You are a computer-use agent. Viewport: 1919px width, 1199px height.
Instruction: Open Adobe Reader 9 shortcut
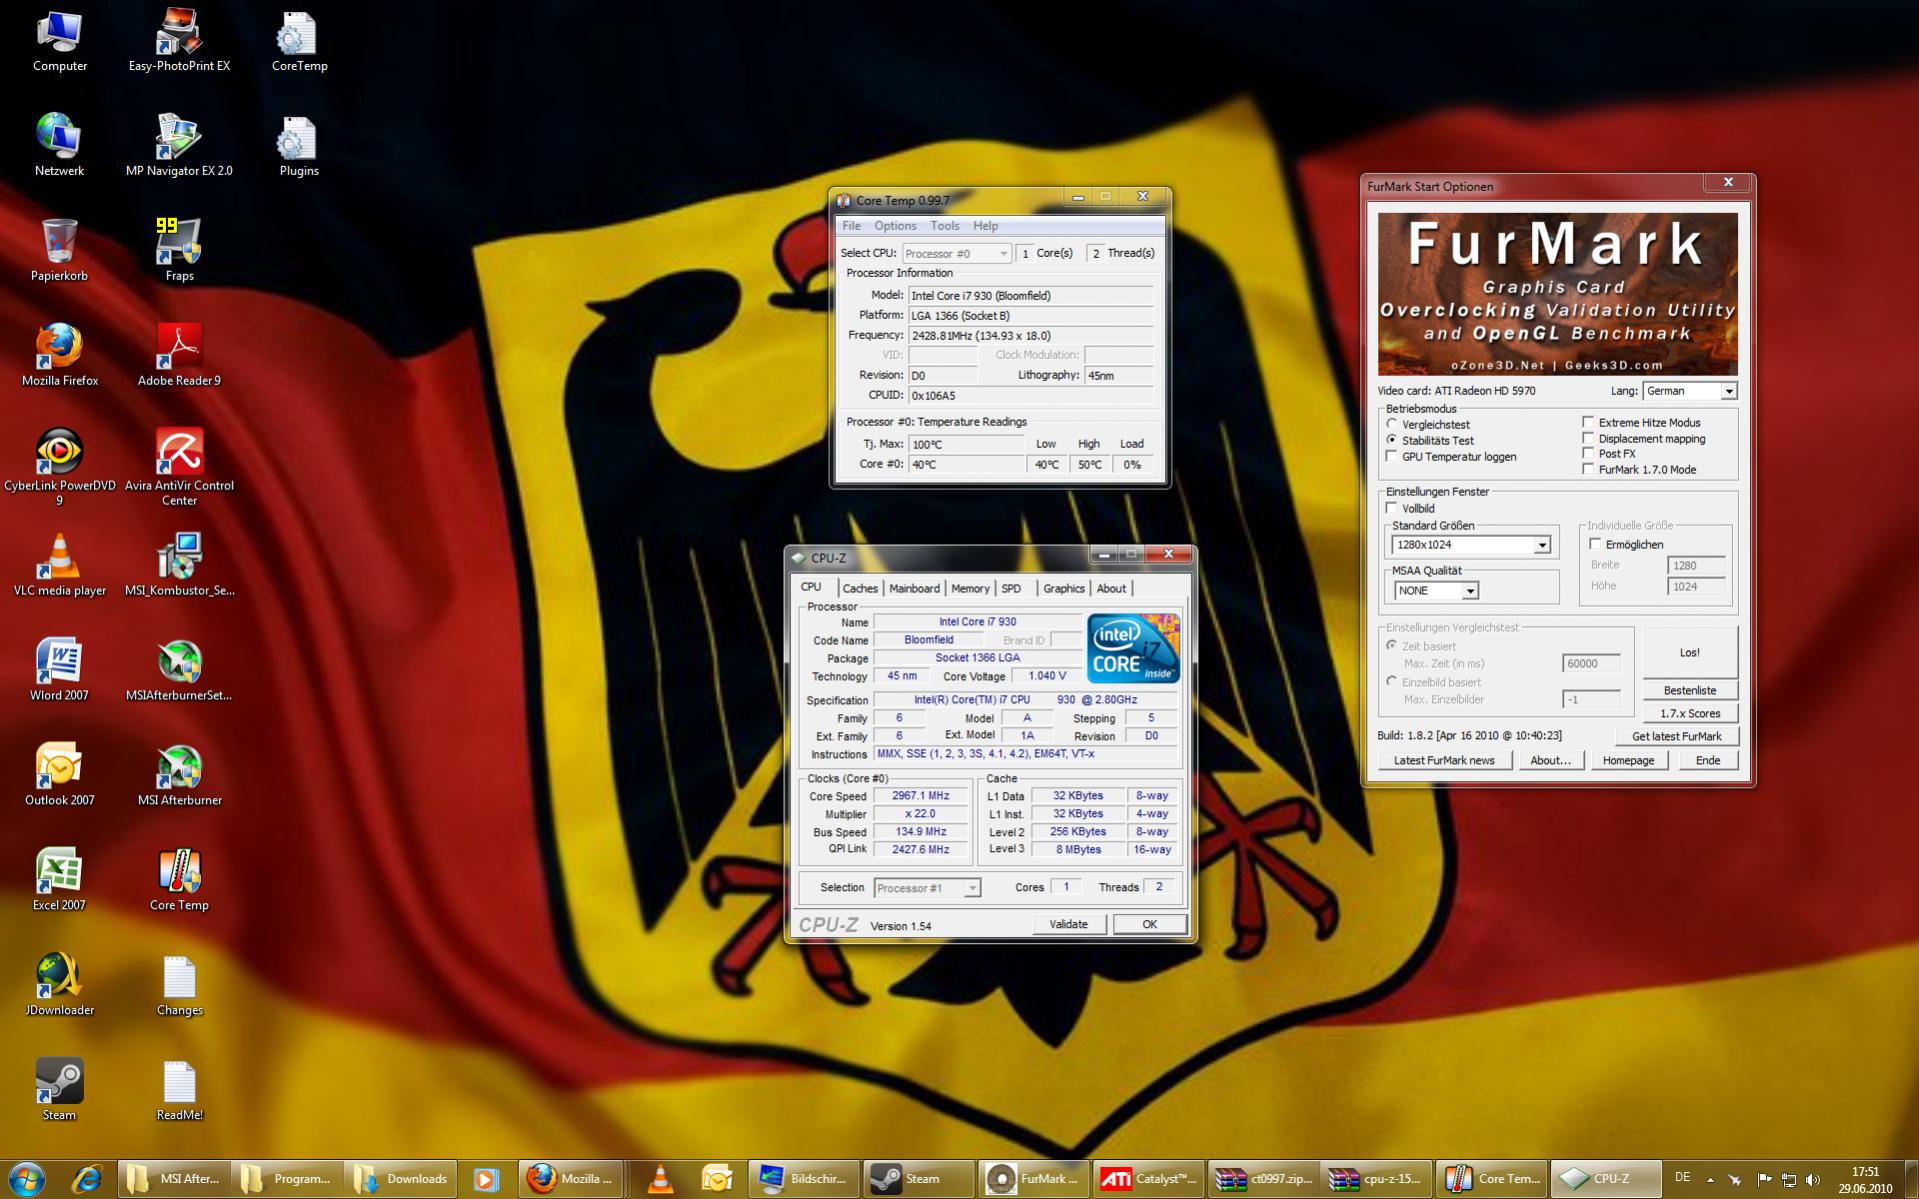(x=179, y=356)
